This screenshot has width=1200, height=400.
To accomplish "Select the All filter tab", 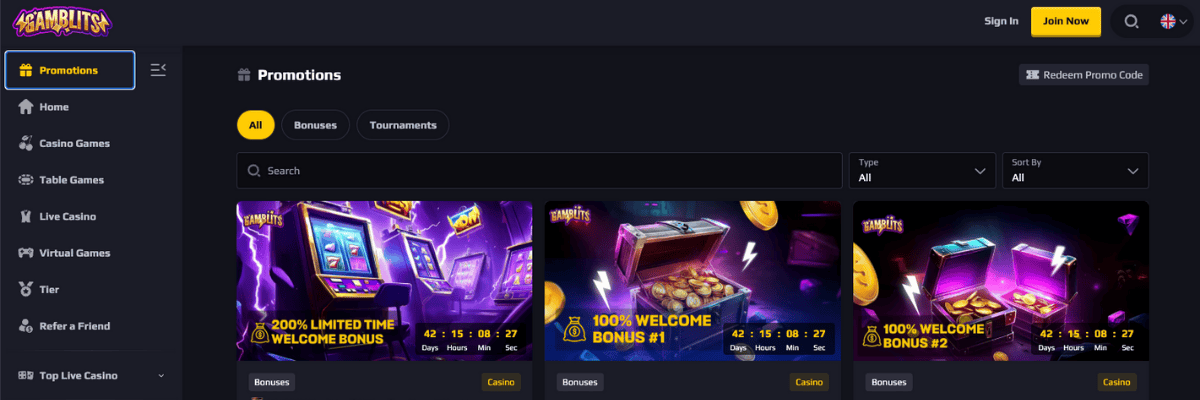I will coord(256,125).
